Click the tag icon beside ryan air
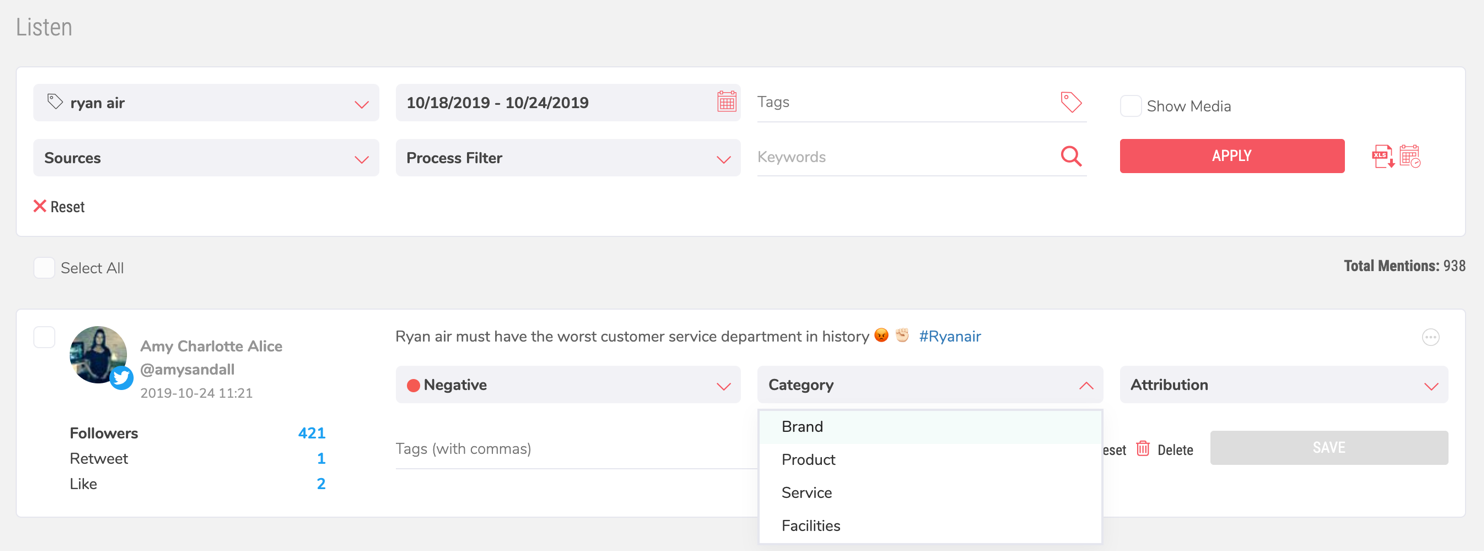 (55, 102)
